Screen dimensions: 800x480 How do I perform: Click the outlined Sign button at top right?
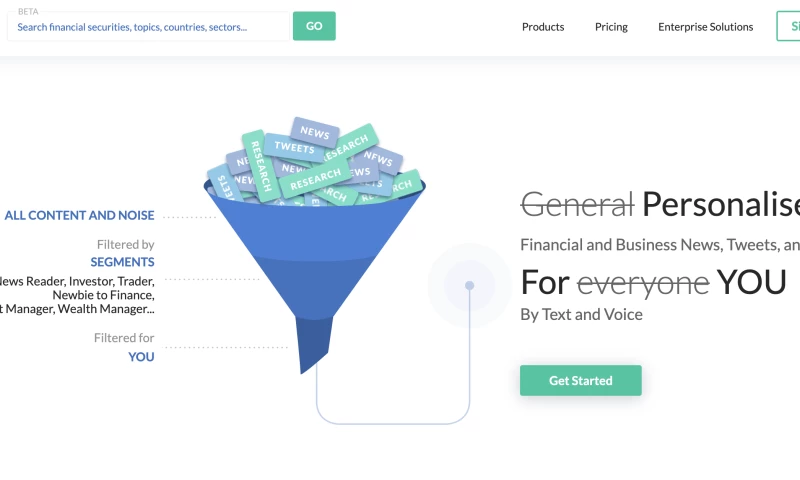[789, 27]
